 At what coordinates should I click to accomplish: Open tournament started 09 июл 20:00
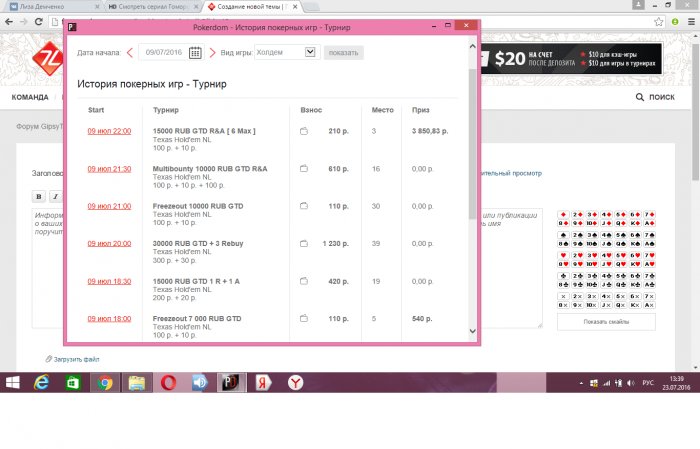pyautogui.click(x=109, y=244)
